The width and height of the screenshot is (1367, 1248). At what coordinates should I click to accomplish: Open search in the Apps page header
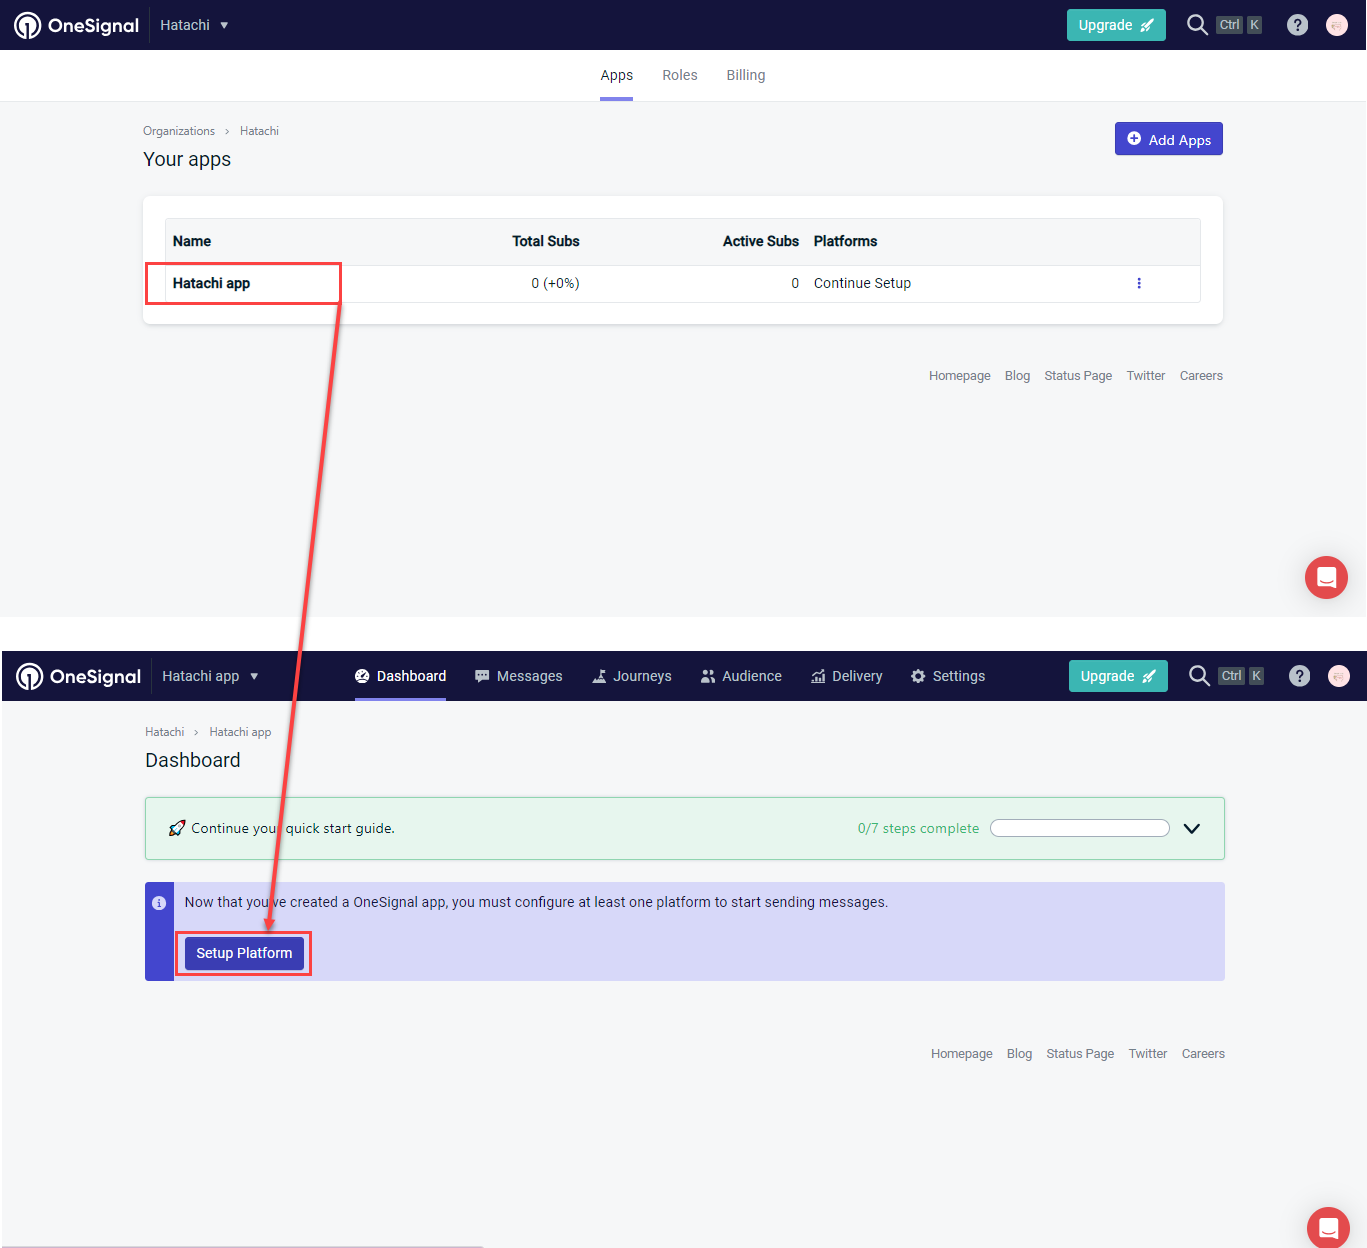pyautogui.click(x=1197, y=25)
